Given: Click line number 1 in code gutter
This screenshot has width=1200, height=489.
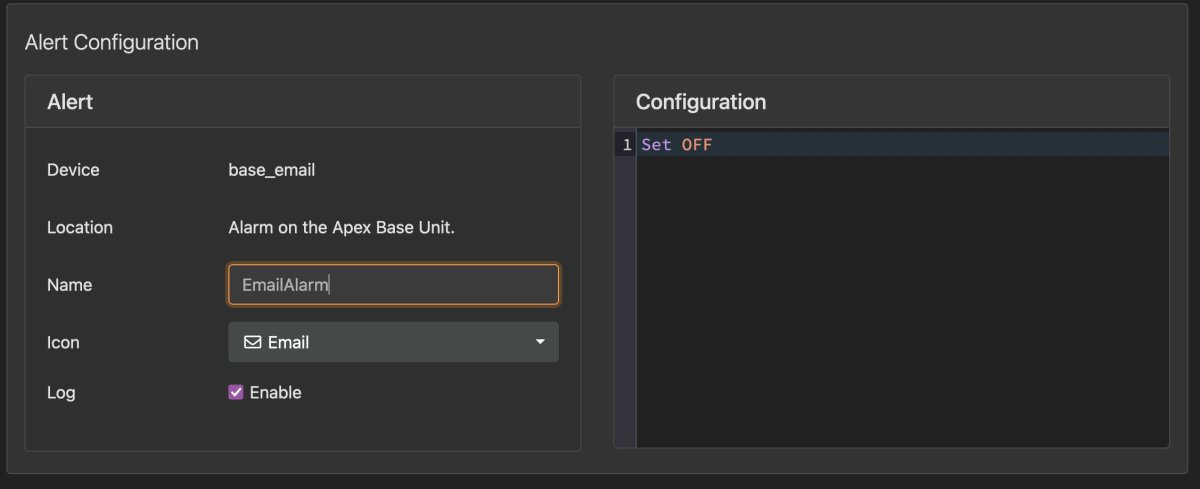Looking at the screenshot, I should [627, 145].
